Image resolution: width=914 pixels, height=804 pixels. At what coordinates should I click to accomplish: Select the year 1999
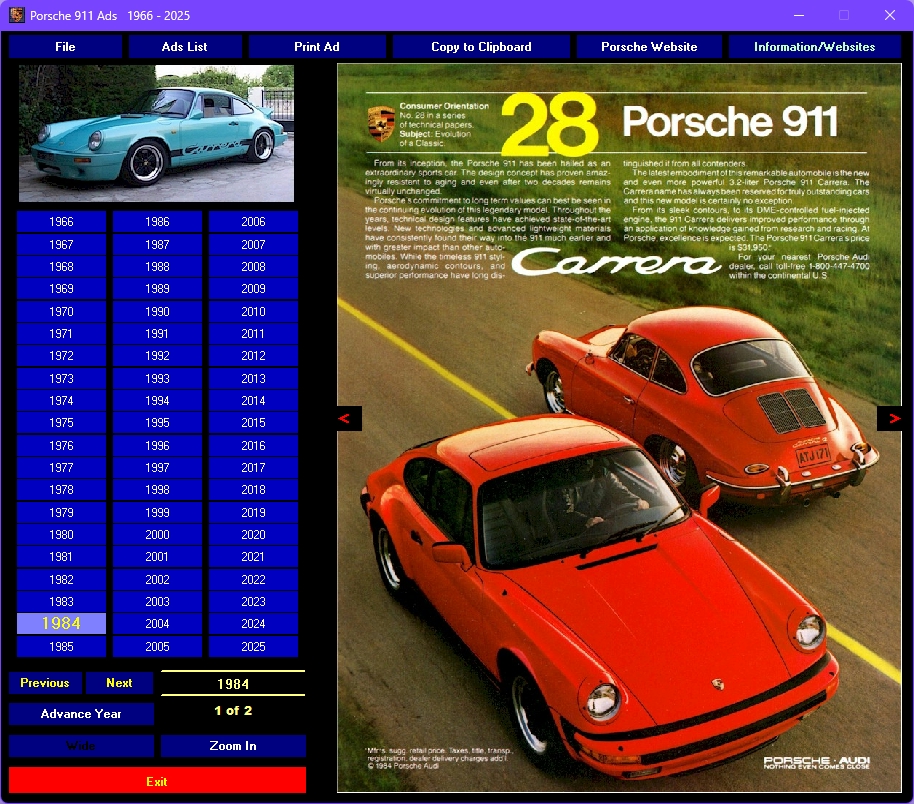coord(157,512)
